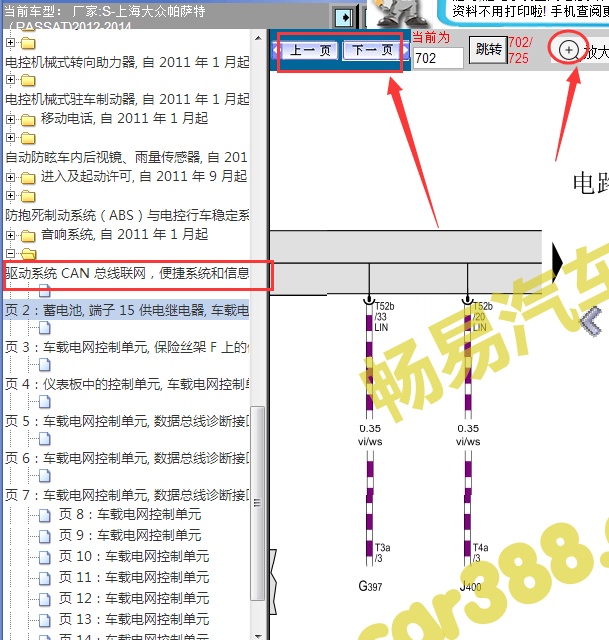Click page icon of 页 9
This screenshot has height=640, width=609.
44,536
